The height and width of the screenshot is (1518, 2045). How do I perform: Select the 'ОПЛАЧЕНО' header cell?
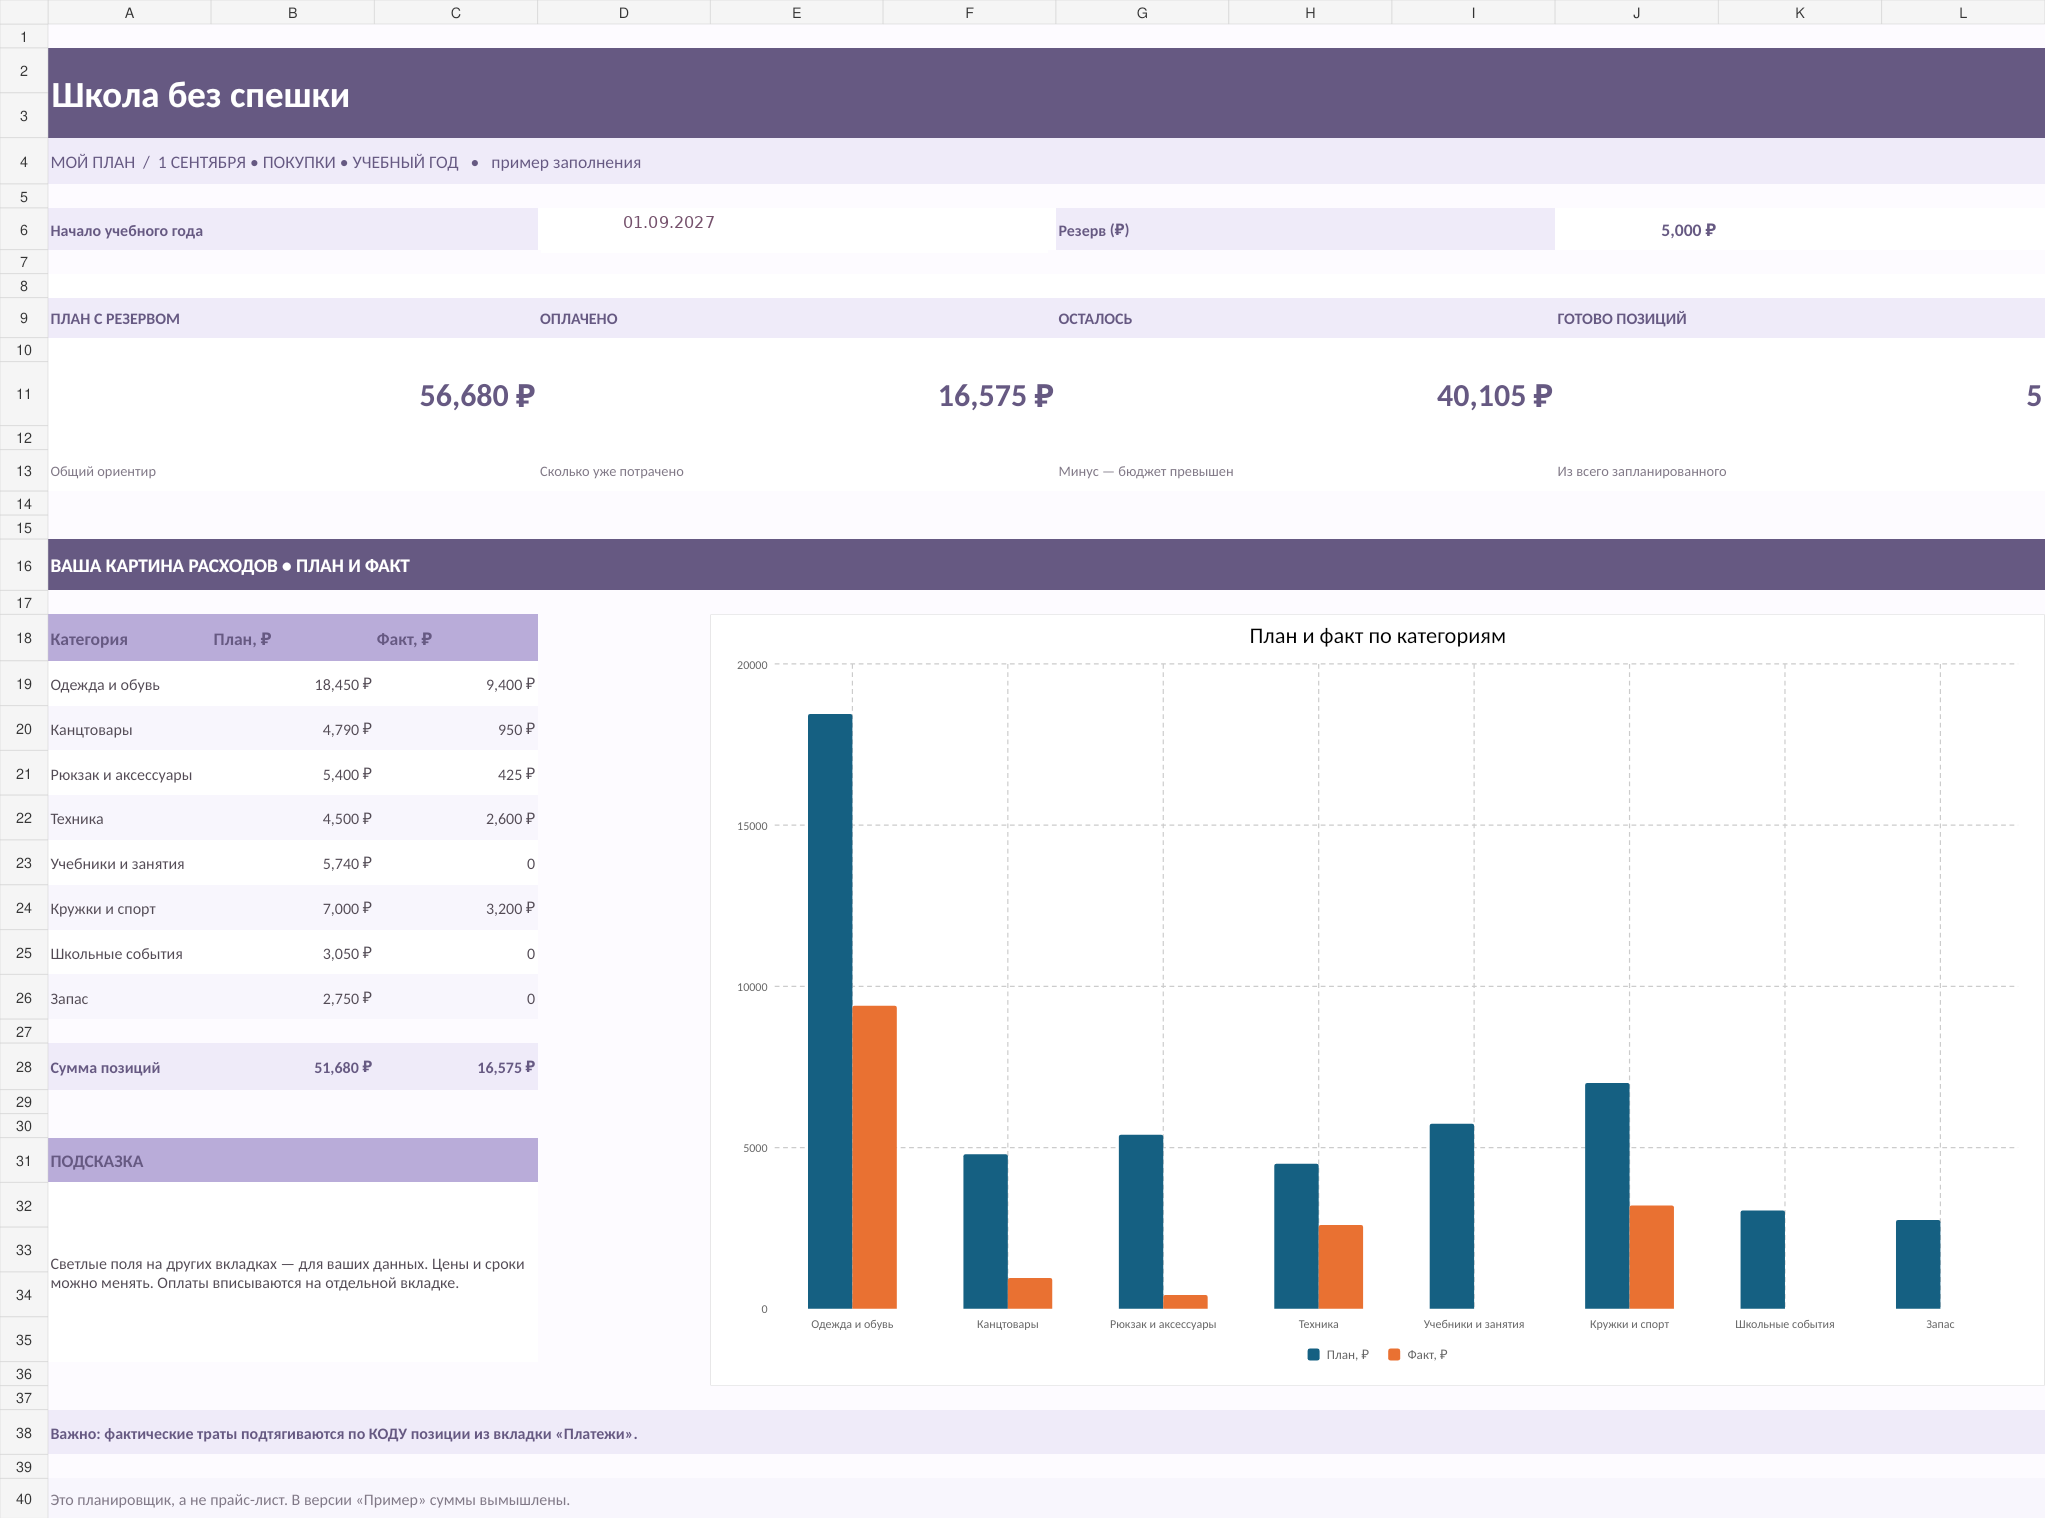pyautogui.click(x=796, y=318)
